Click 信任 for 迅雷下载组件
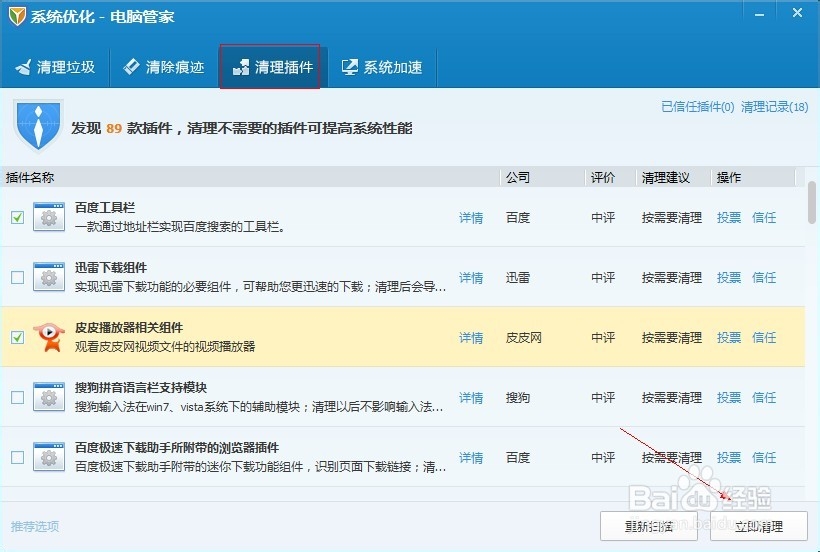820x552 pixels. [x=764, y=278]
